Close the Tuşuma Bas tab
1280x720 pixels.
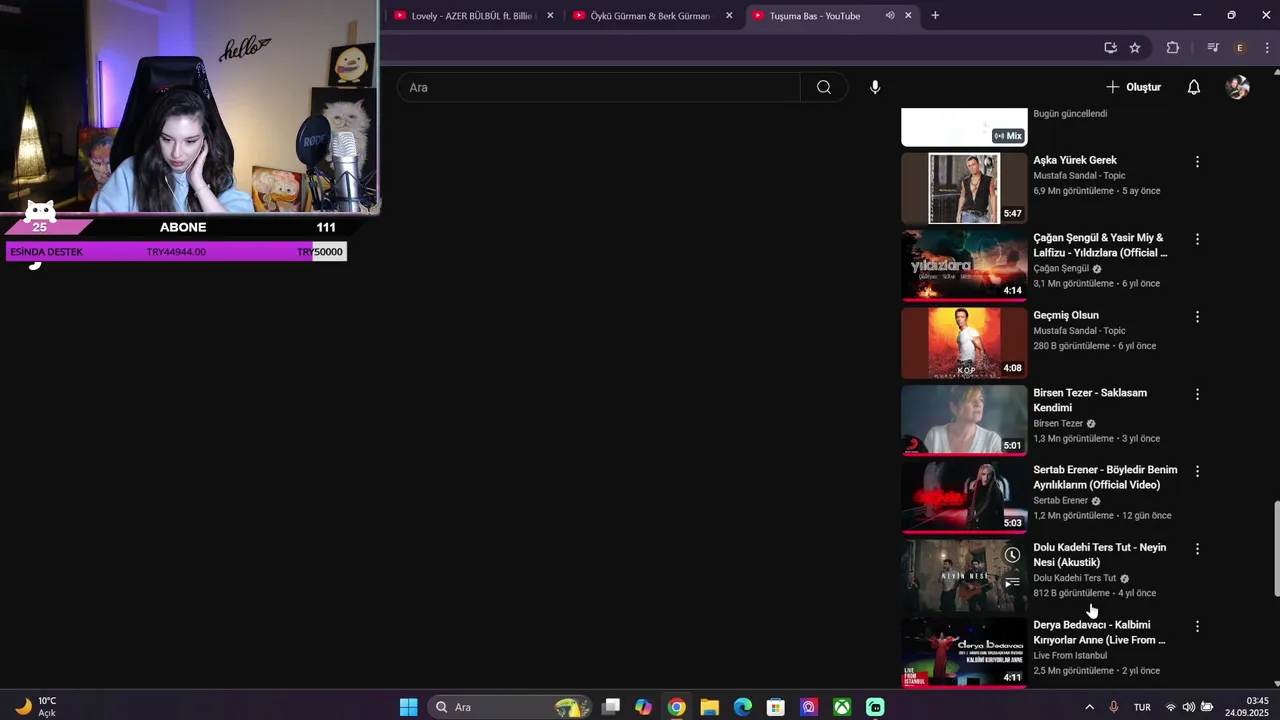click(x=908, y=15)
